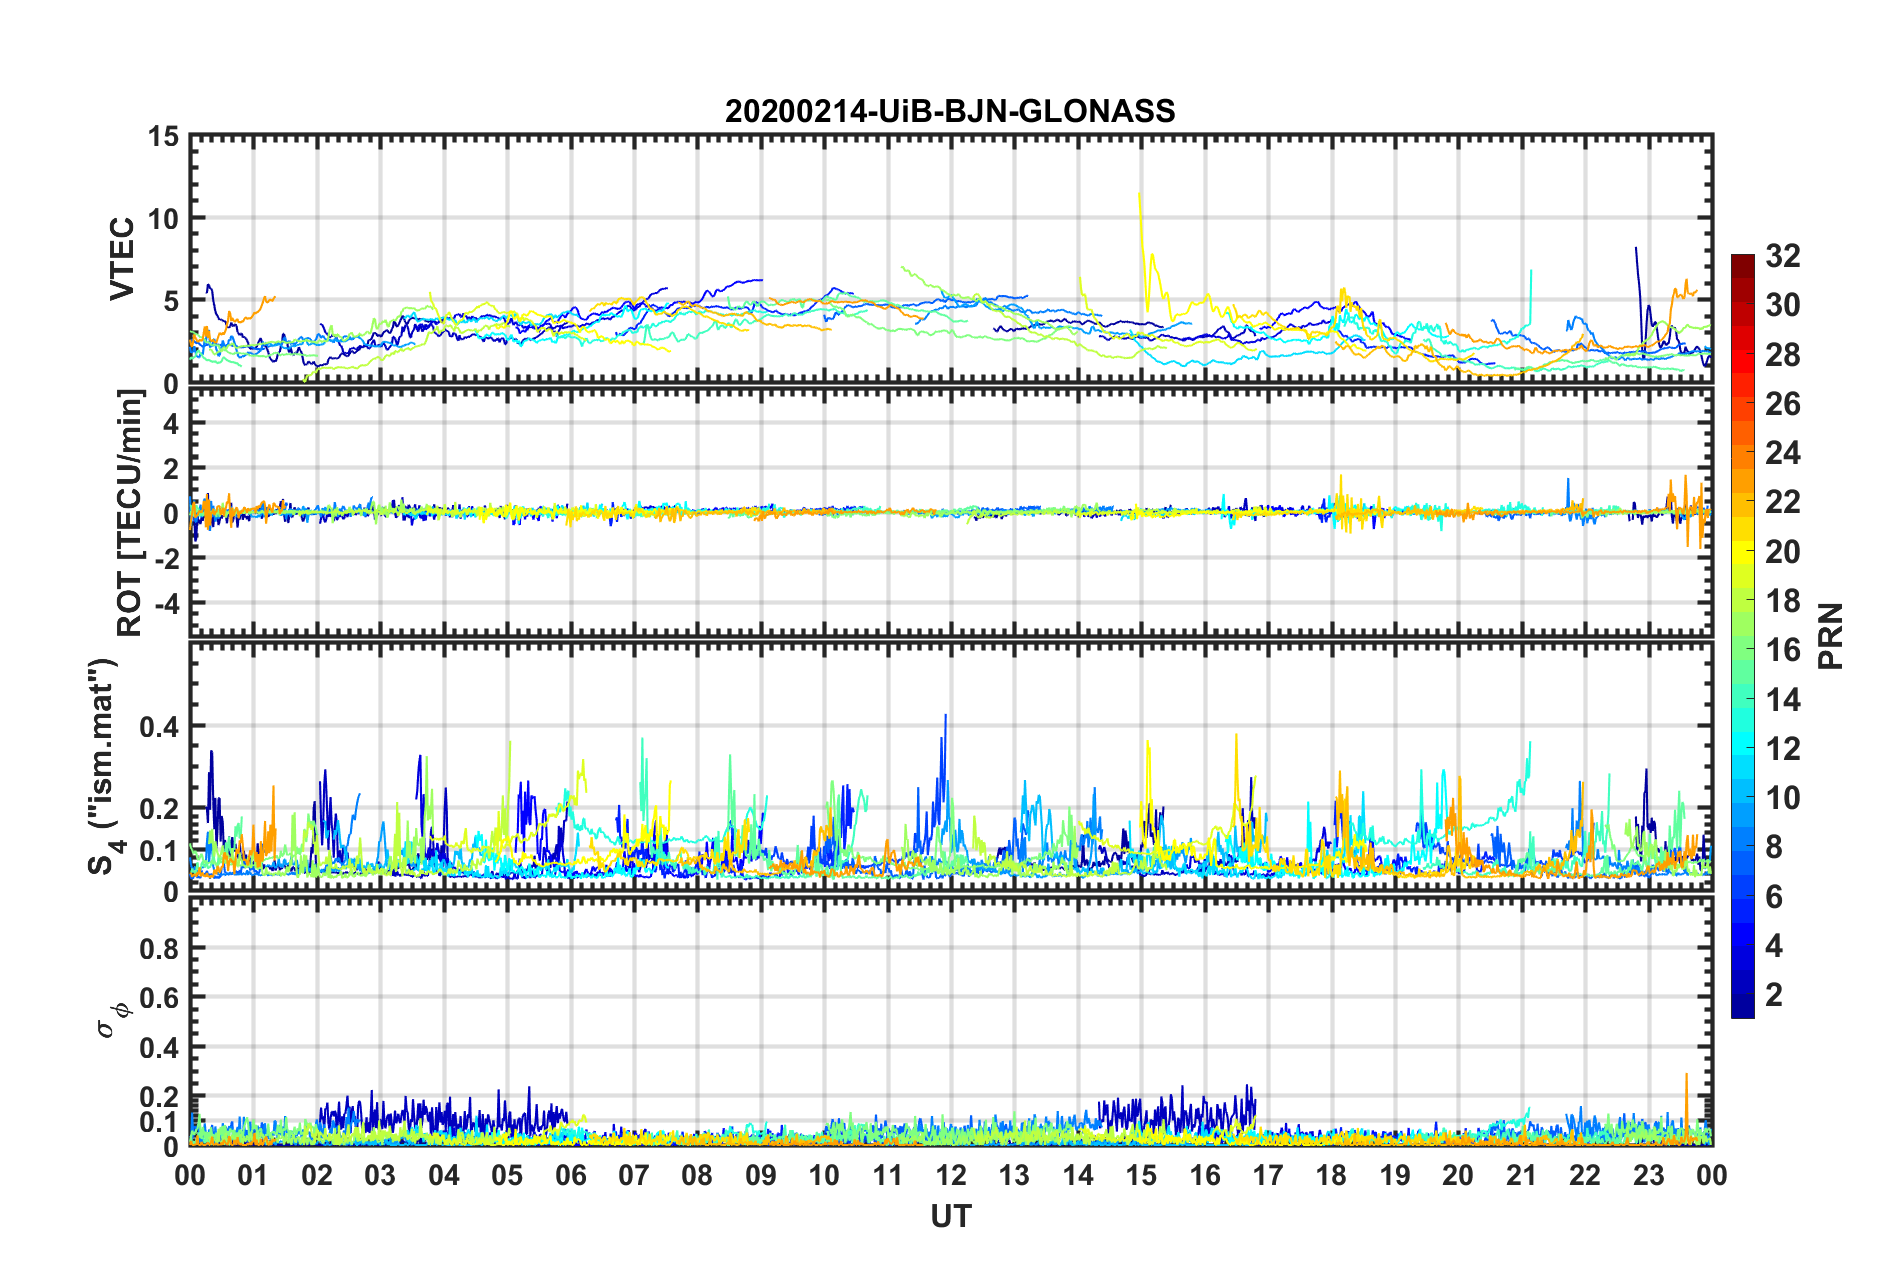Image resolution: width=1902 pixels, height=1272 pixels.
Task: Click the colorbar tick label 10
Action: 1783,798
